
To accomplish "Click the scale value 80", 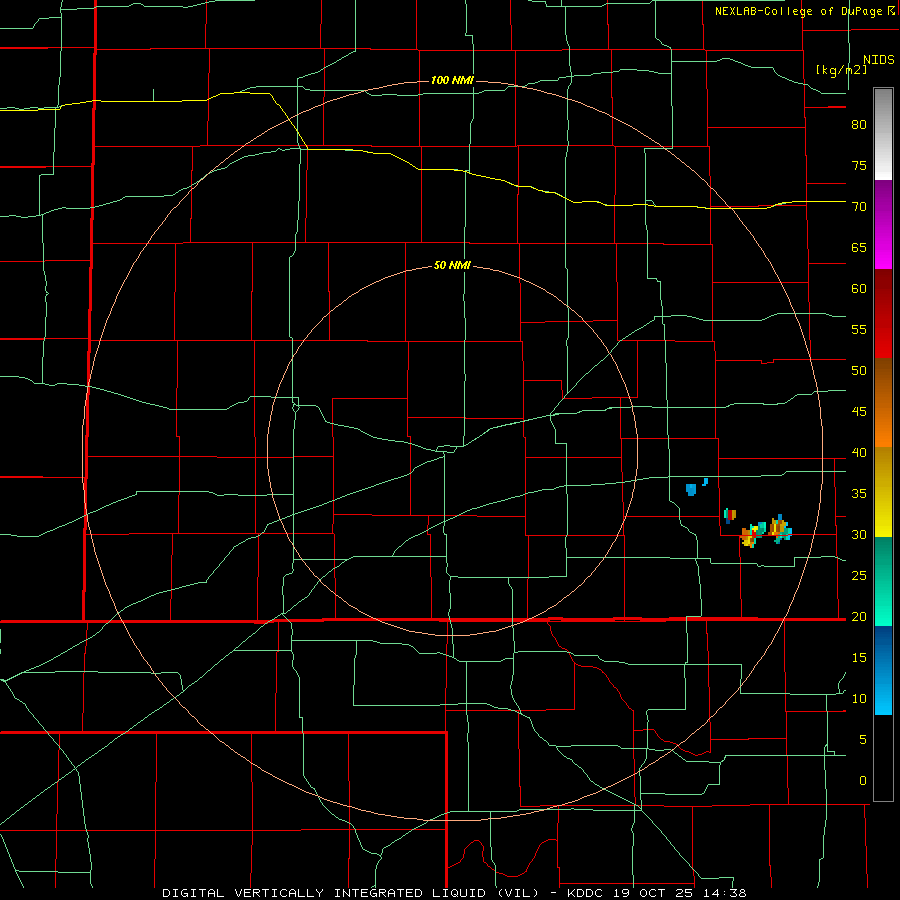I will [x=859, y=125].
